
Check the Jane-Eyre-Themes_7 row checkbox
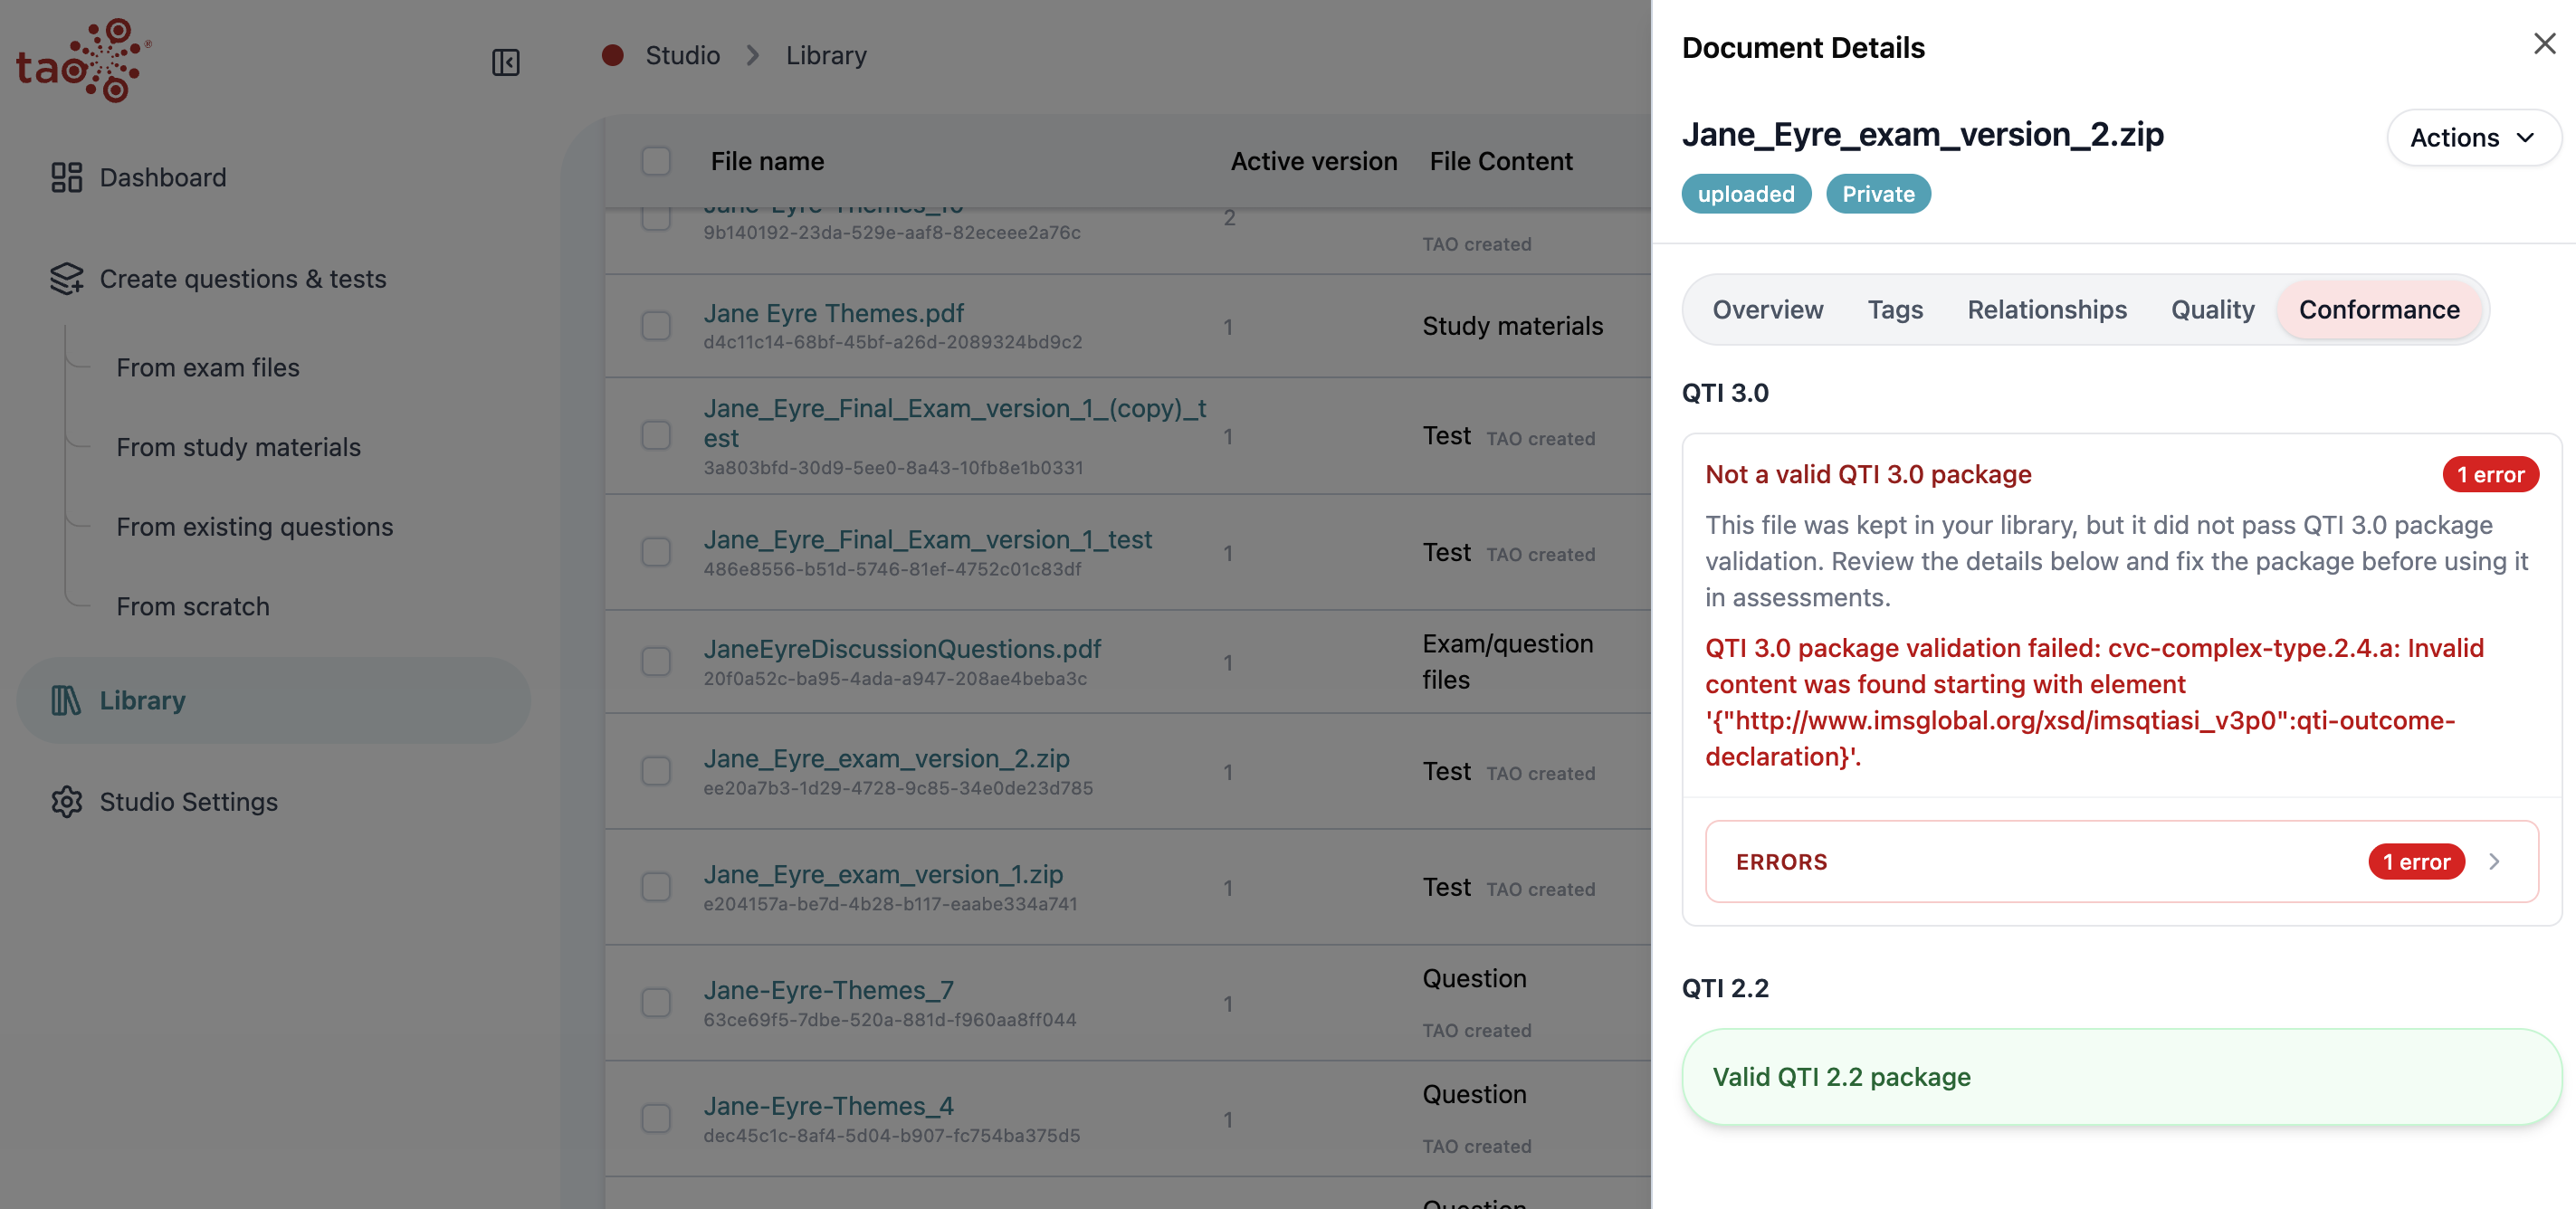656,1003
